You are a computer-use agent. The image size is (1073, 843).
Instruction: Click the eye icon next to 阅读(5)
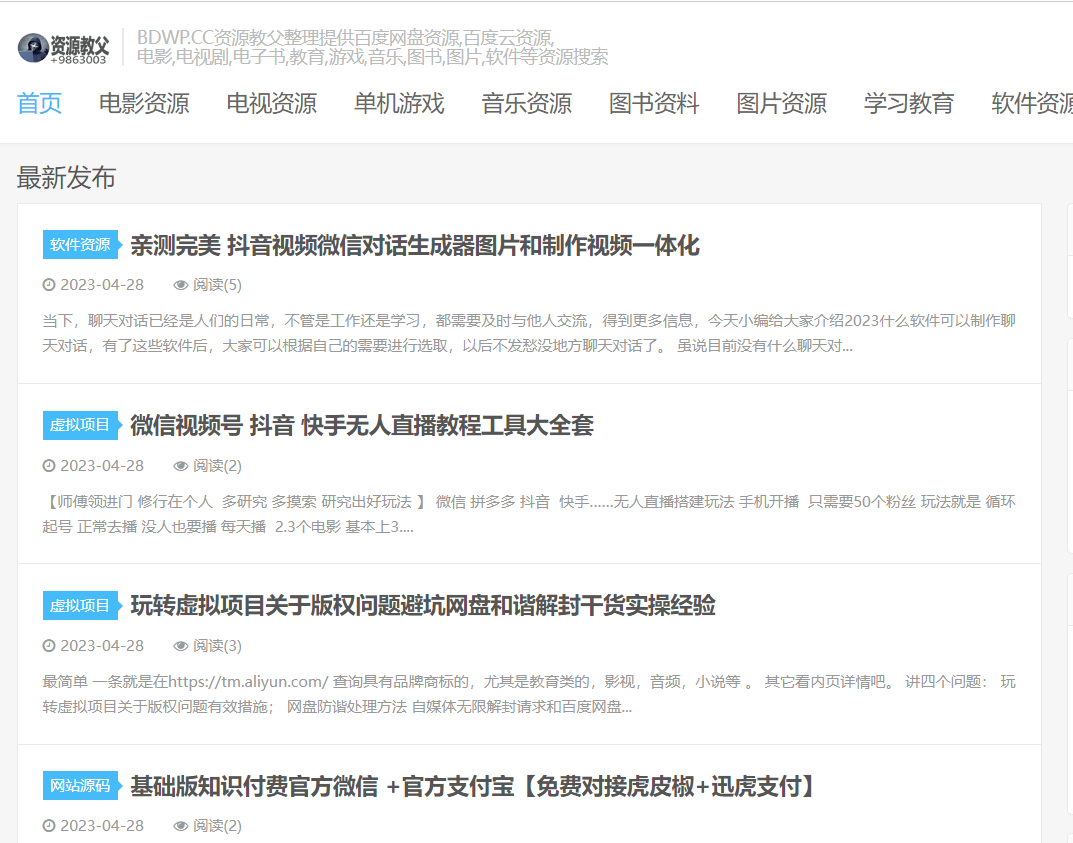point(181,285)
